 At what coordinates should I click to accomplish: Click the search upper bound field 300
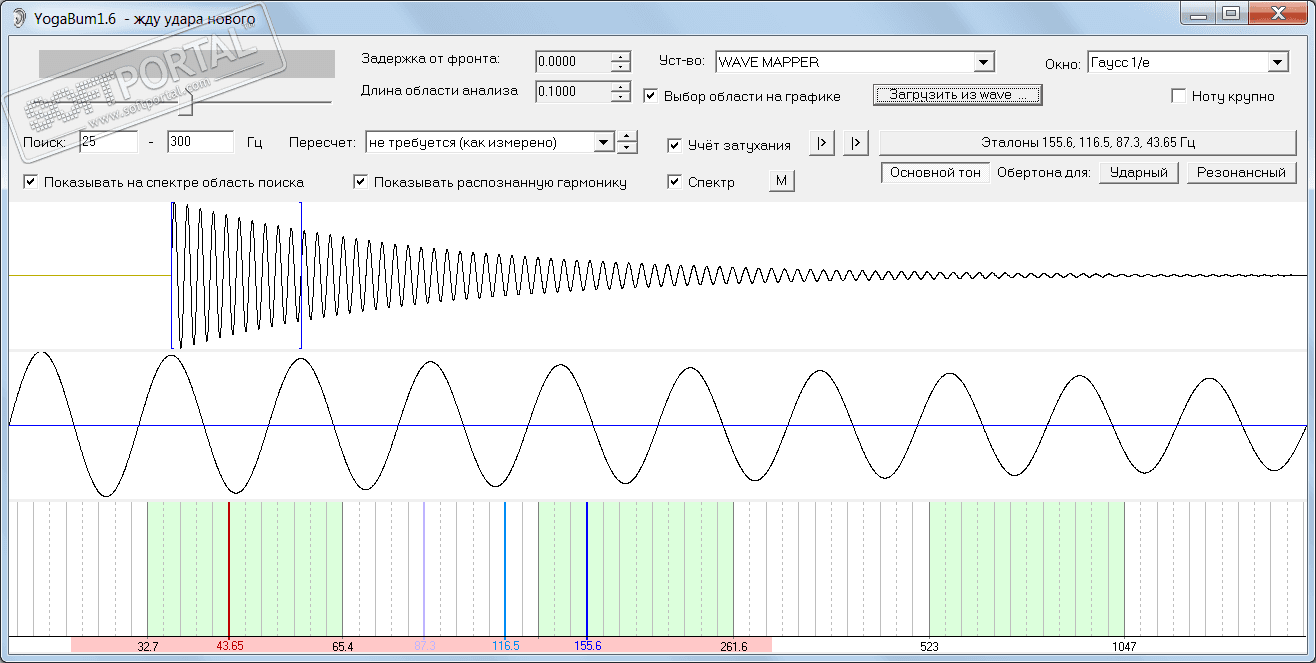[200, 142]
